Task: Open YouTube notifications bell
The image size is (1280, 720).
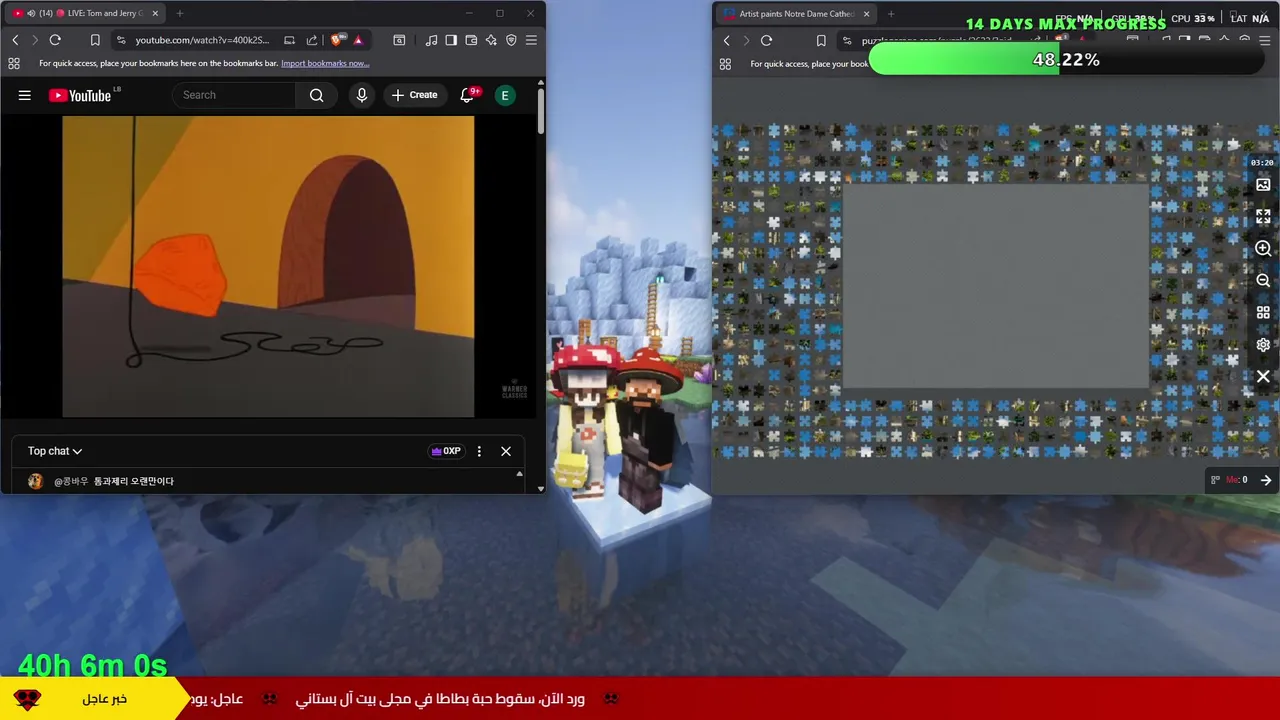Action: (467, 95)
